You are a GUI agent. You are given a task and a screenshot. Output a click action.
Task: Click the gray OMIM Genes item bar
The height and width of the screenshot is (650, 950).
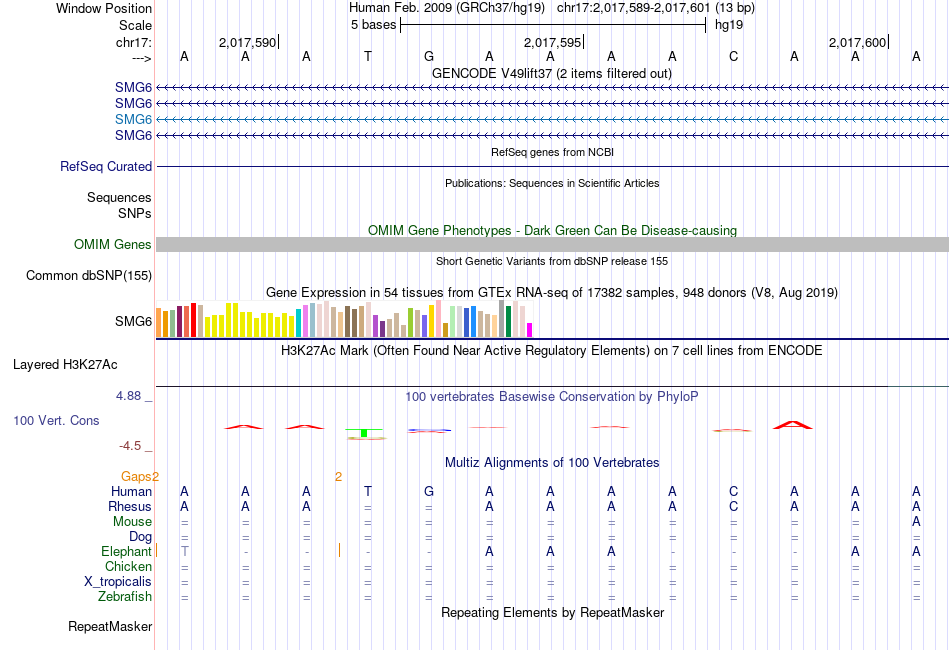(x=552, y=245)
